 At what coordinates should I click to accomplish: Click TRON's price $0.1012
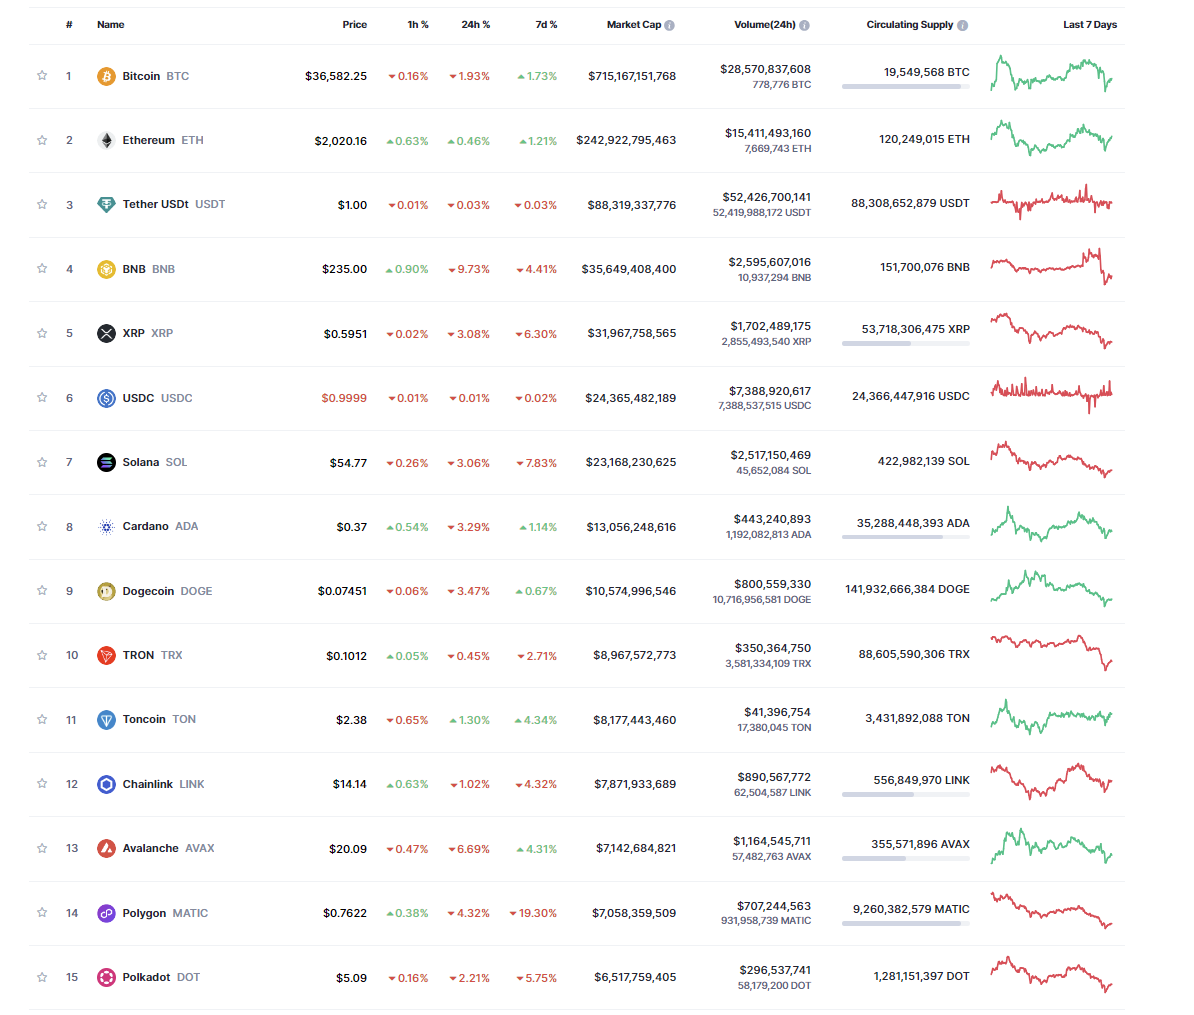point(346,656)
